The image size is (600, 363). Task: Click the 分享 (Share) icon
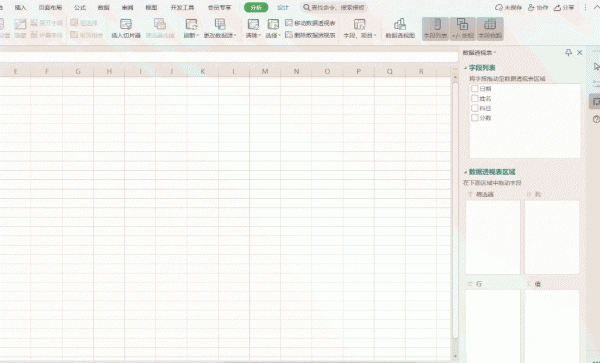click(558, 7)
